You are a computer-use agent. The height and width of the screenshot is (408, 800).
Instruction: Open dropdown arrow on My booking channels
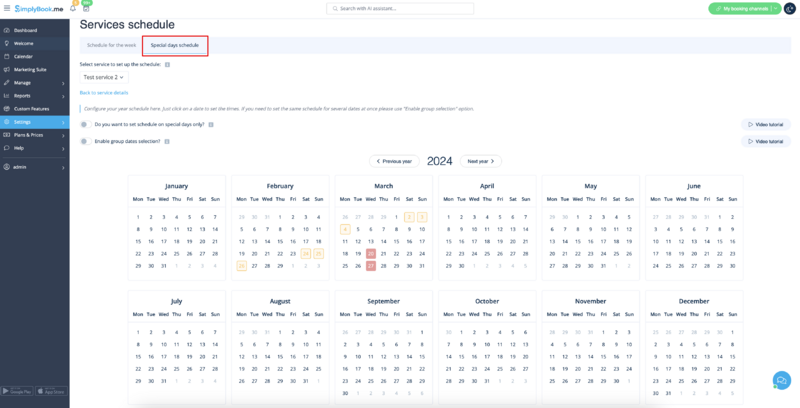(x=776, y=9)
